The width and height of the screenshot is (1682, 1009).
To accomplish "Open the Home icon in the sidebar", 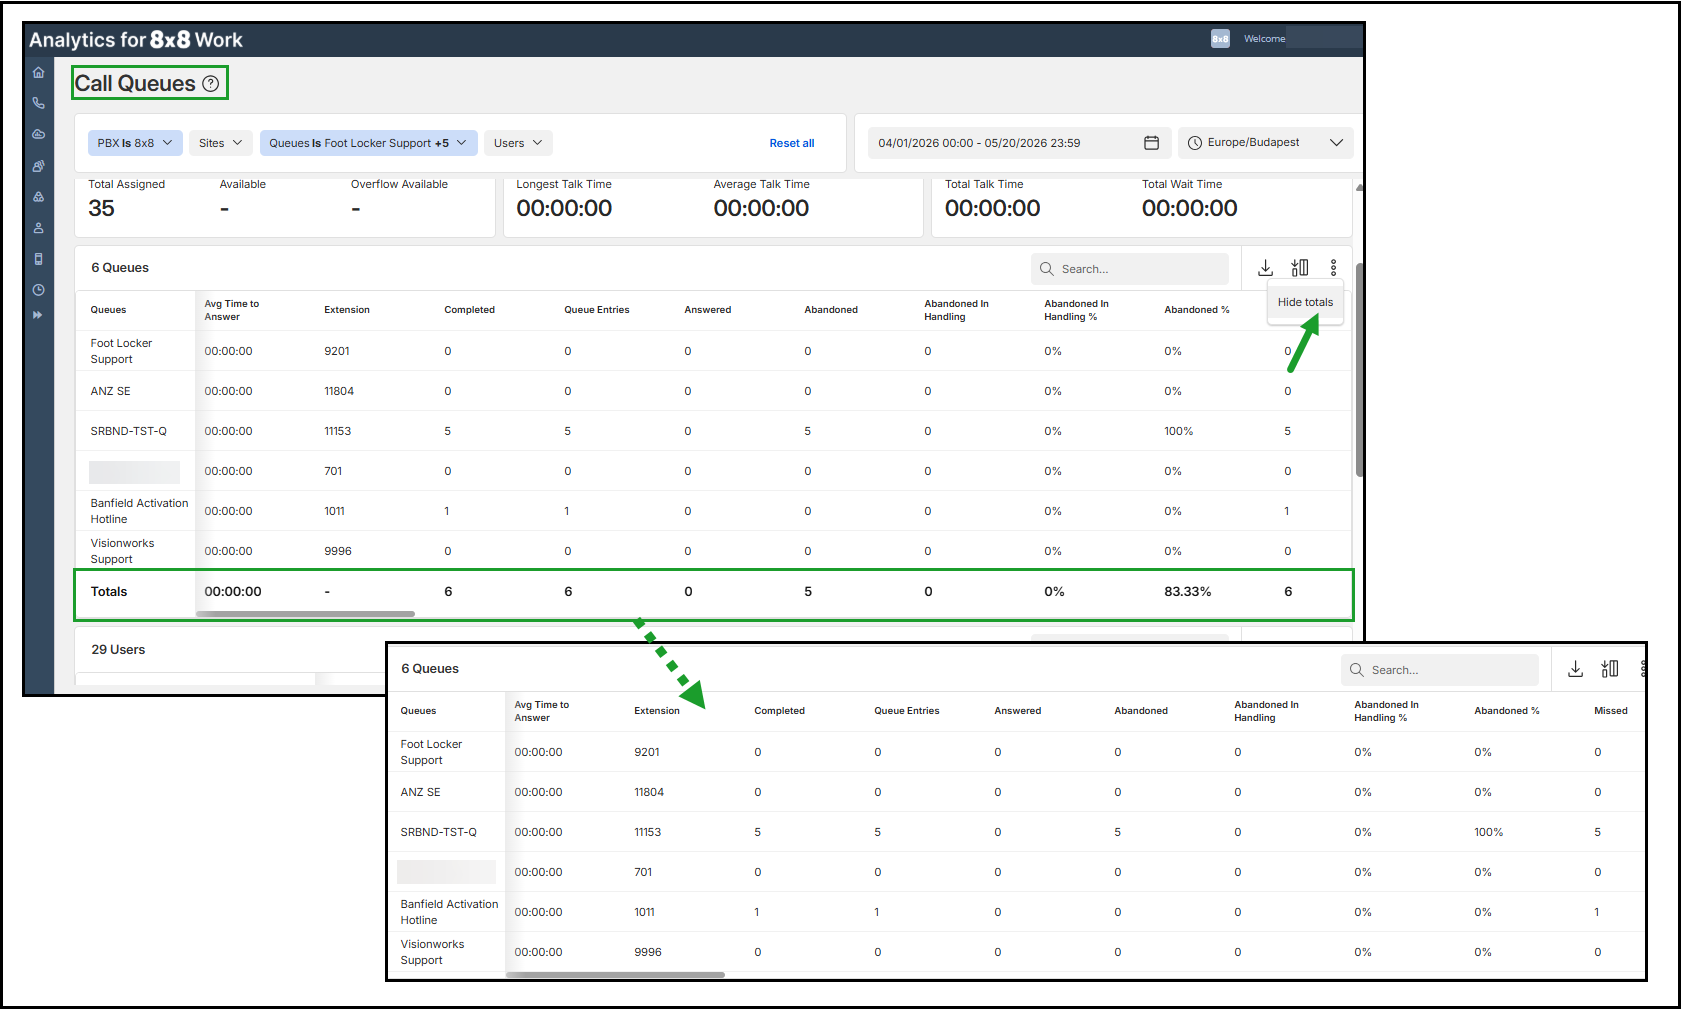I will point(38,72).
